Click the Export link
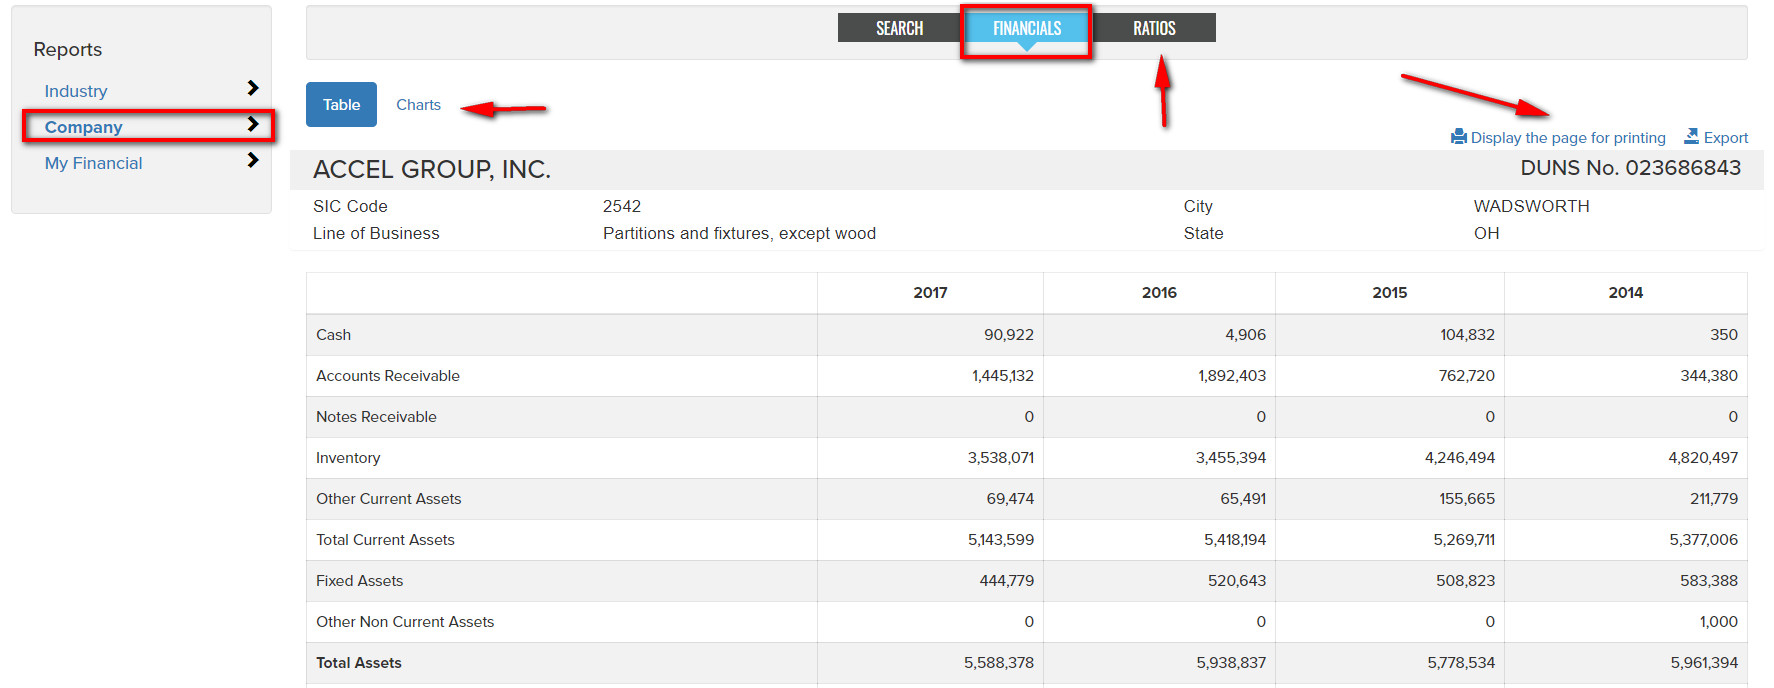The width and height of the screenshot is (1774, 688). pos(1726,138)
